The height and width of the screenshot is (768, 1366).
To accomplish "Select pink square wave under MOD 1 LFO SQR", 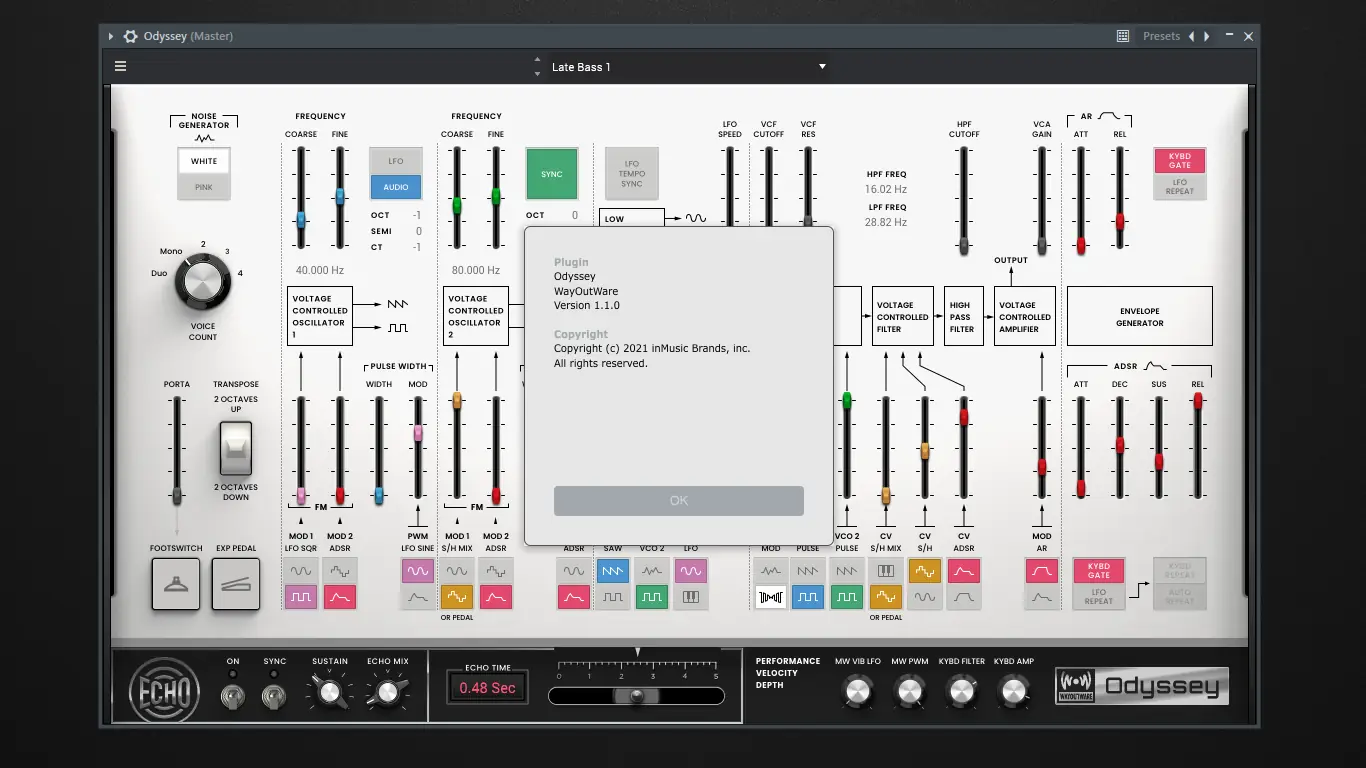I will (301, 597).
